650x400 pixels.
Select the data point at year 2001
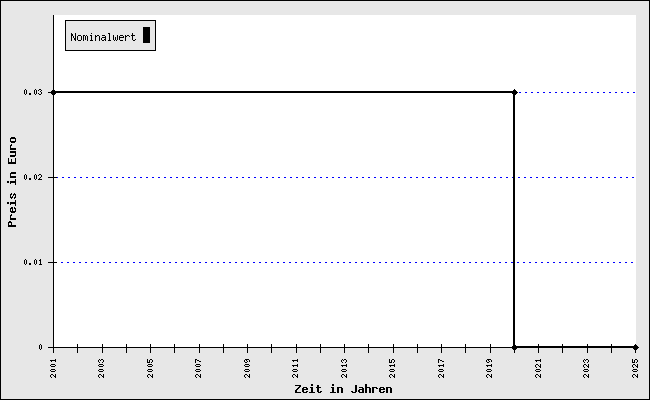point(53,92)
